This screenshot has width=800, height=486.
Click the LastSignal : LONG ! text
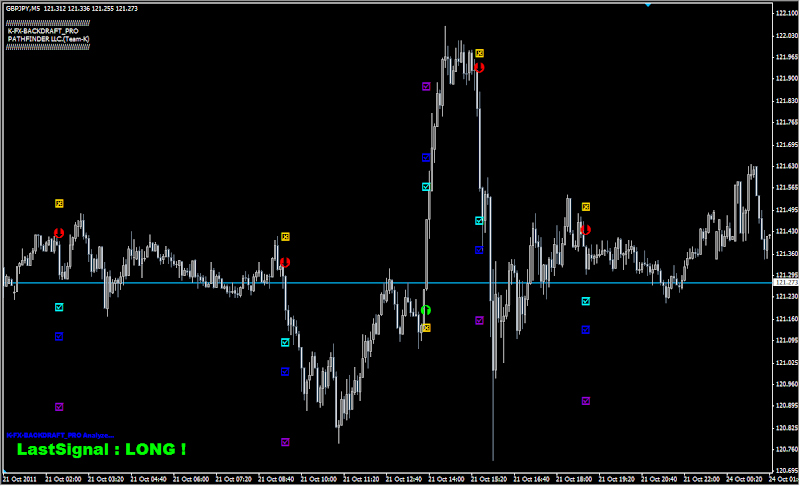click(x=102, y=449)
